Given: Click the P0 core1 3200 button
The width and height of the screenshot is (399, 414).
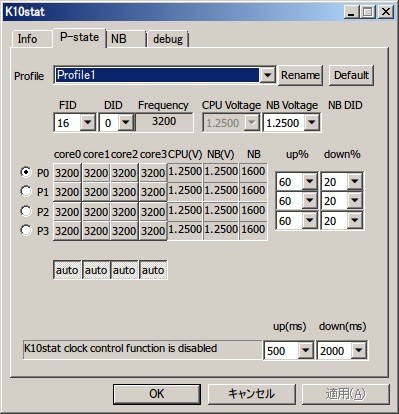Looking at the screenshot, I should coord(96,173).
